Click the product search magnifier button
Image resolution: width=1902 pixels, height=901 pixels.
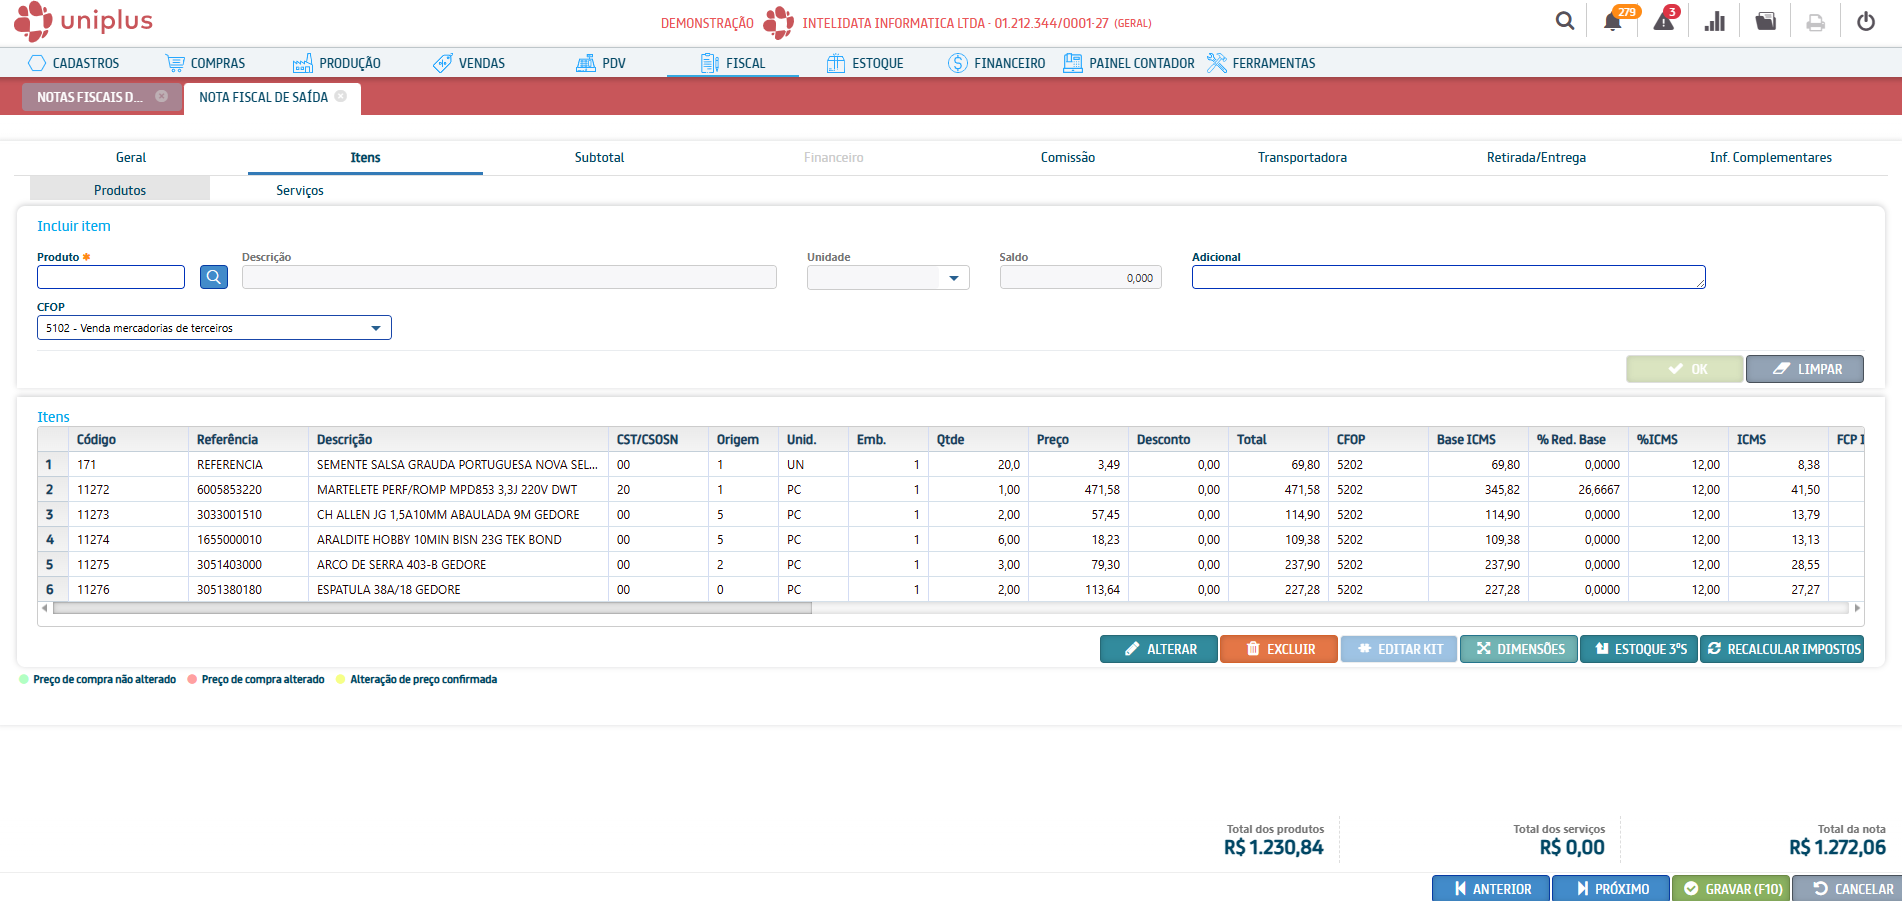click(x=214, y=277)
